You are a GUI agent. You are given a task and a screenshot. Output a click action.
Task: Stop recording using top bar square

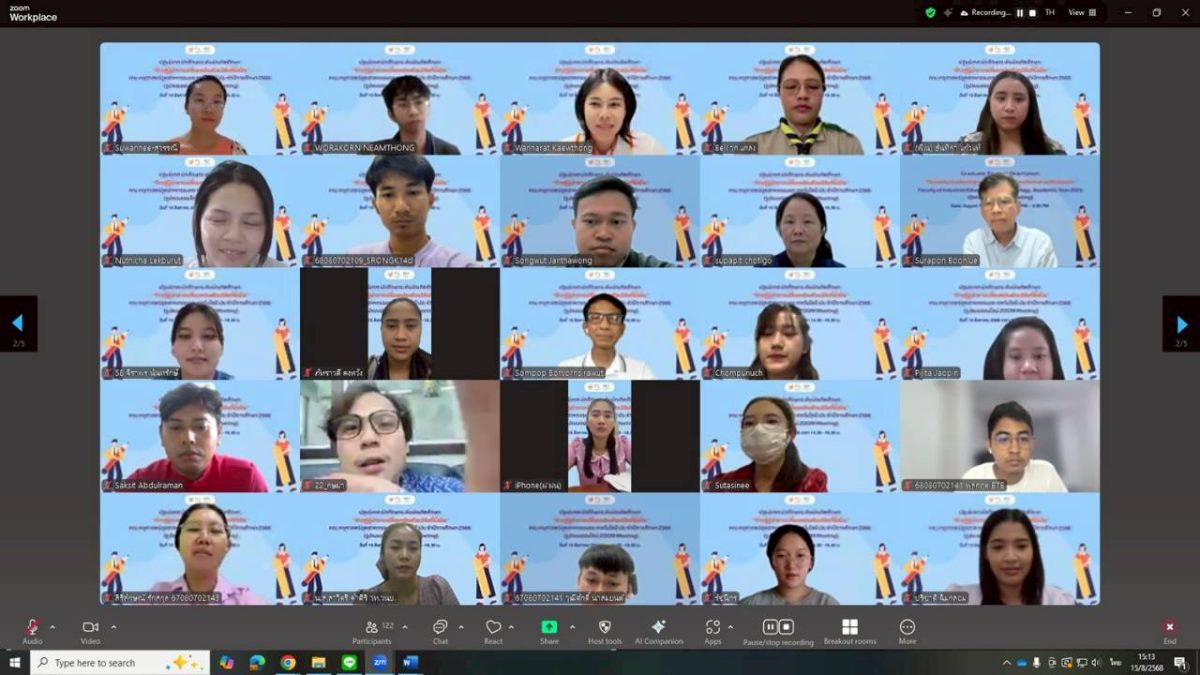(x=1033, y=13)
